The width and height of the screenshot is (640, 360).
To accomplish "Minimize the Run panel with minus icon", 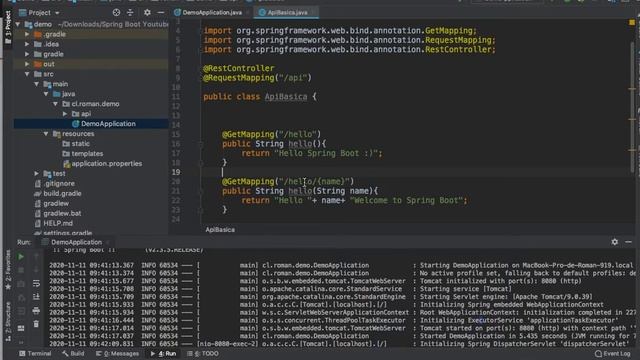I will coord(629,242).
